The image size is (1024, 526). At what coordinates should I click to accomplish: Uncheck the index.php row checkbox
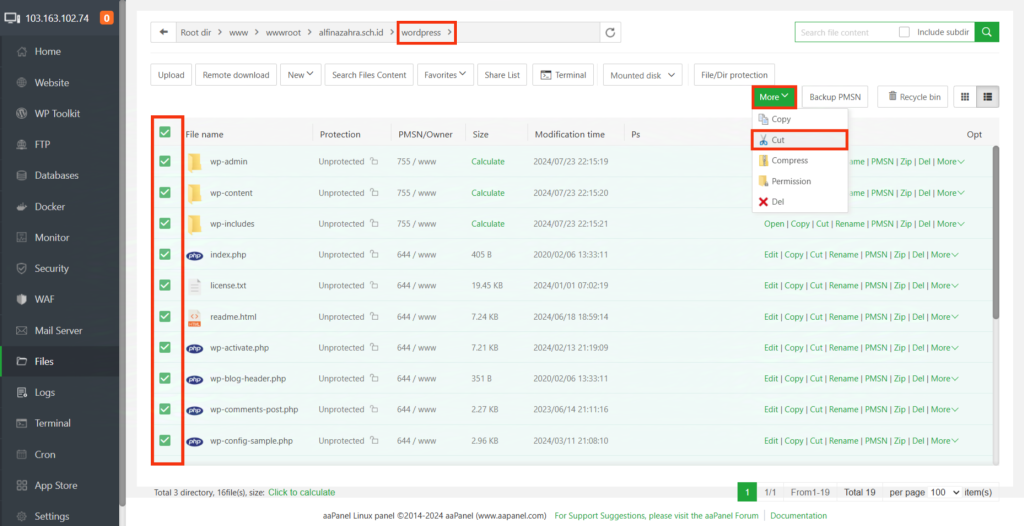[165, 255]
